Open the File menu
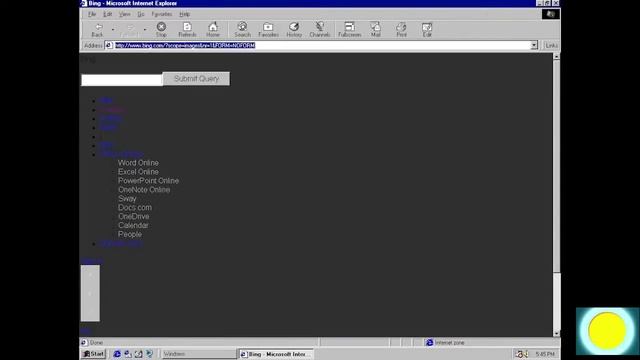This screenshot has width=640, height=360. [92, 14]
